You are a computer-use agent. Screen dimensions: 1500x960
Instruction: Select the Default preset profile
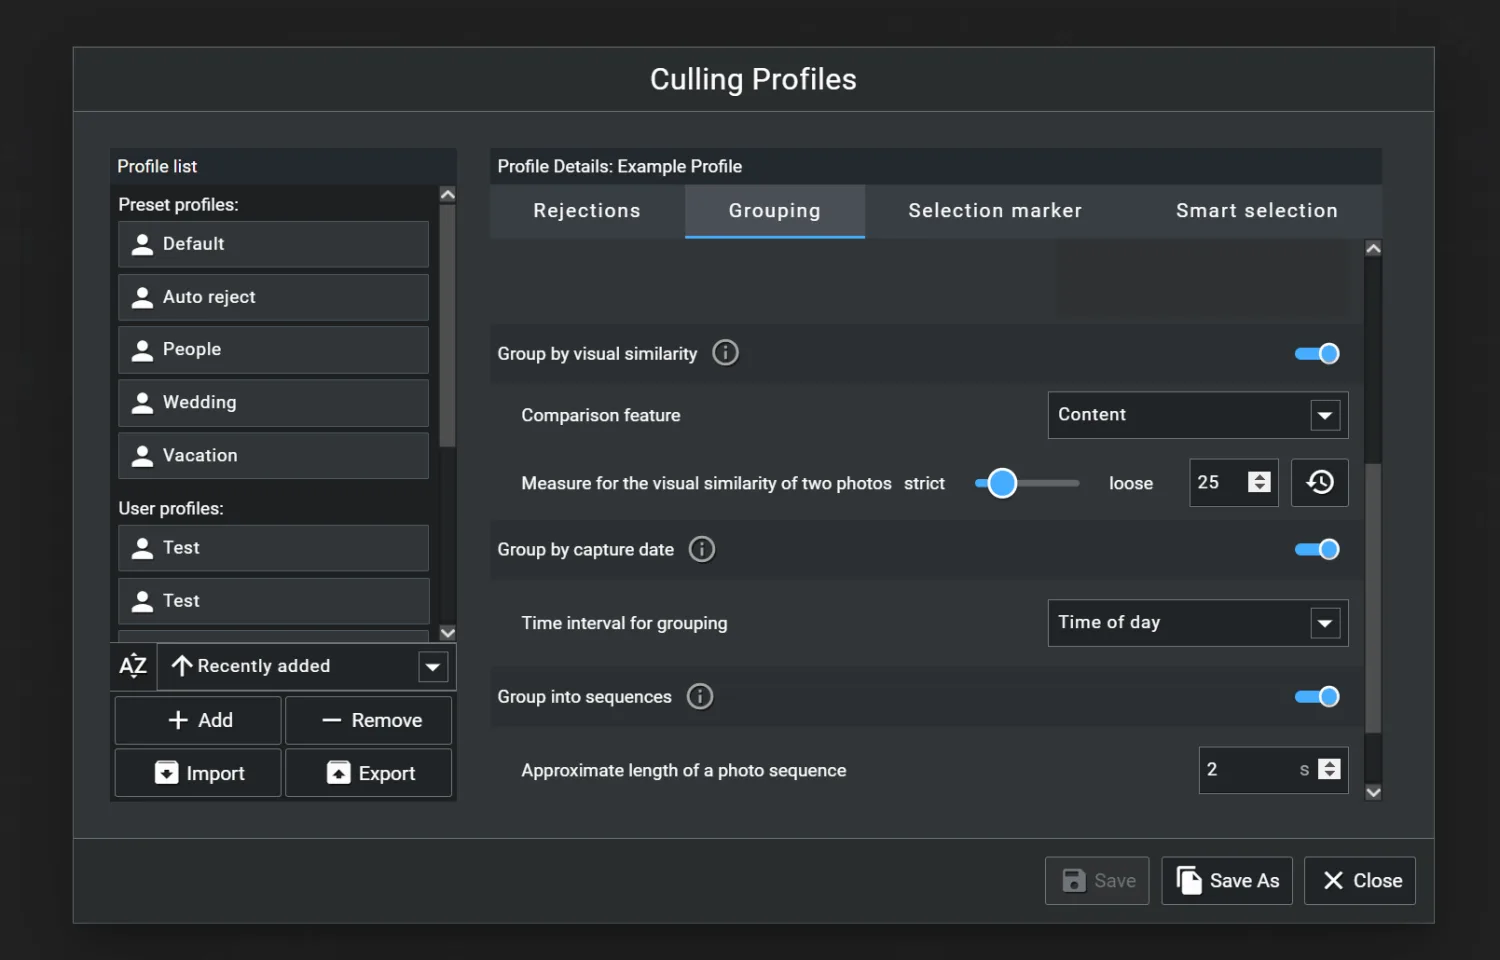click(273, 244)
